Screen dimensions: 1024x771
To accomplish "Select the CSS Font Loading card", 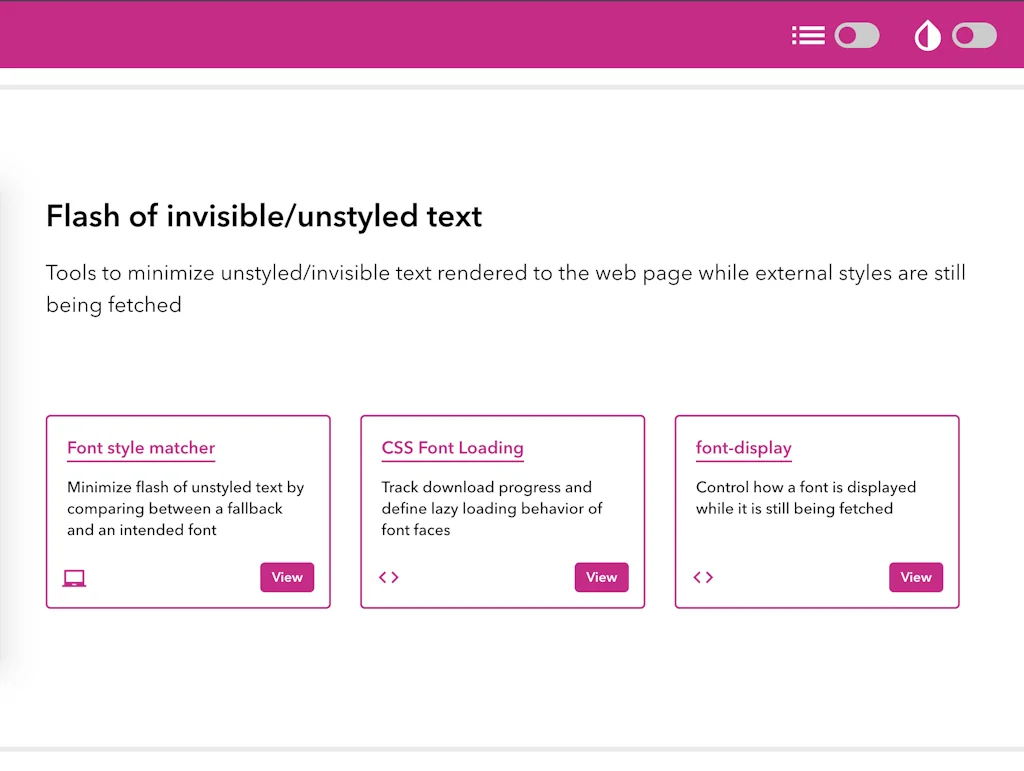I will click(x=502, y=511).
